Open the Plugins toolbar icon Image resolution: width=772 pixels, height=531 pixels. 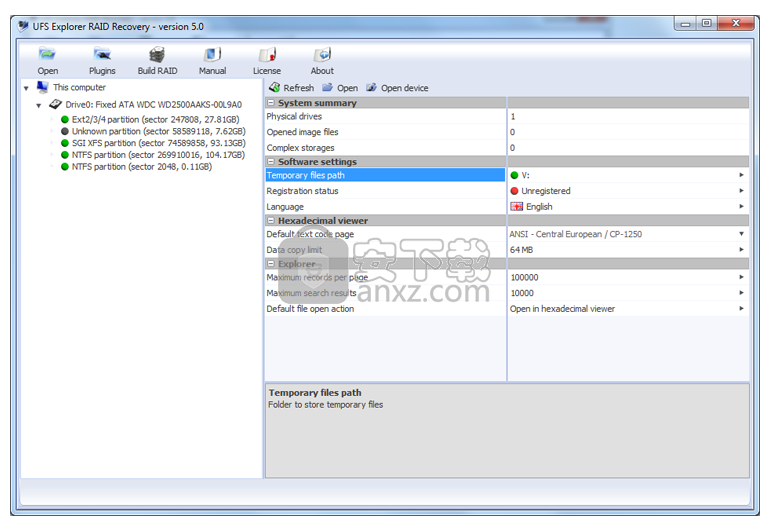click(x=102, y=54)
